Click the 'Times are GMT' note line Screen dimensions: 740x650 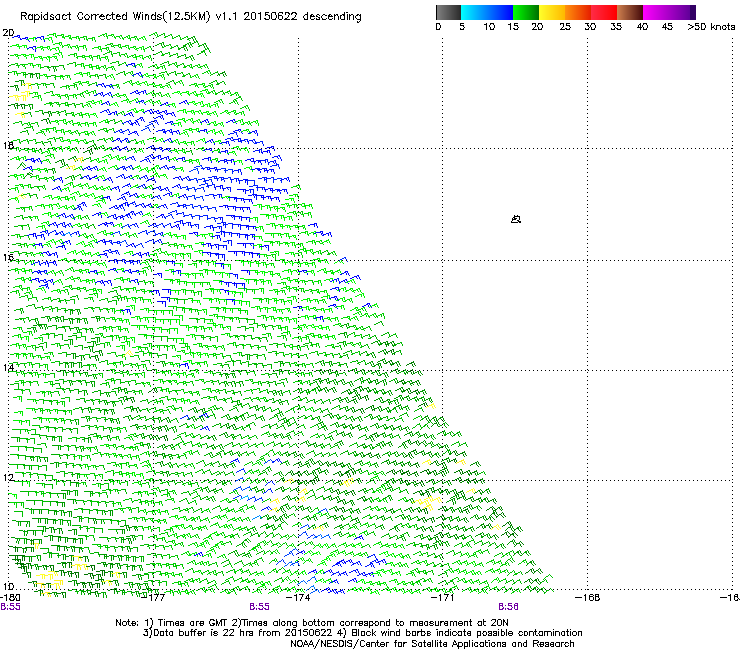[312, 623]
